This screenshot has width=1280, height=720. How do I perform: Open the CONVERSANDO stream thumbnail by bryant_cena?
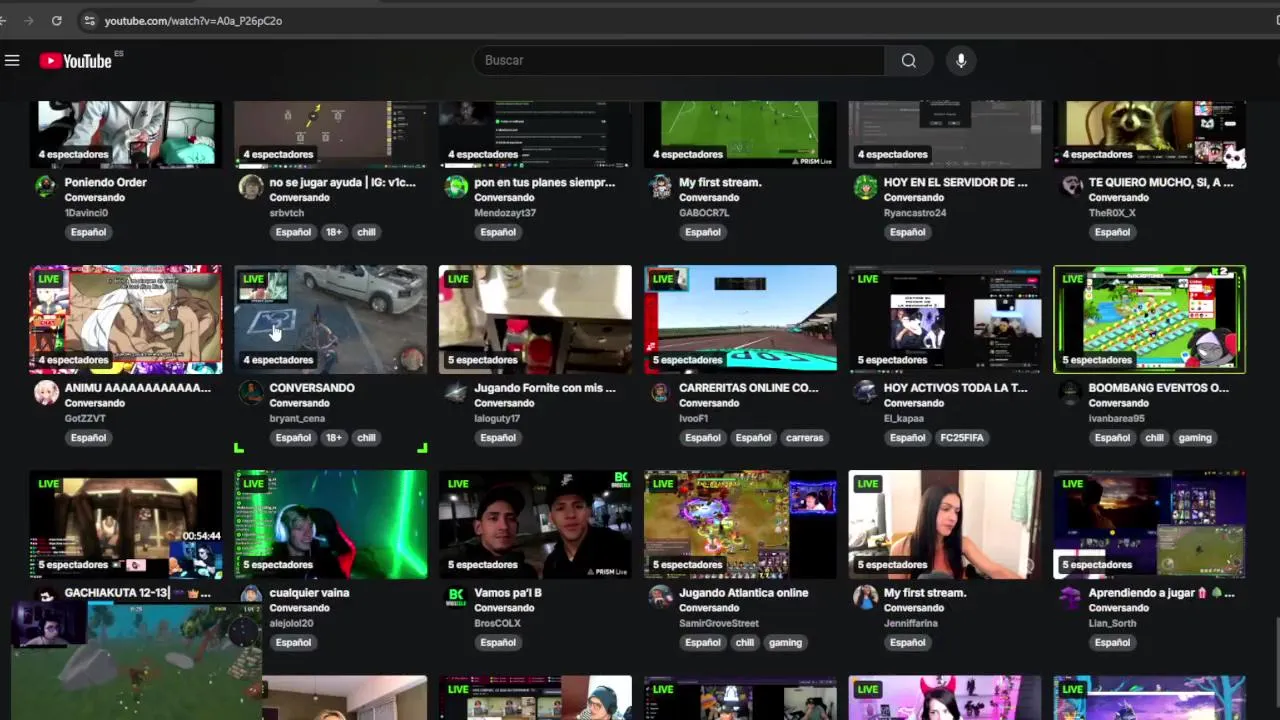click(x=331, y=319)
